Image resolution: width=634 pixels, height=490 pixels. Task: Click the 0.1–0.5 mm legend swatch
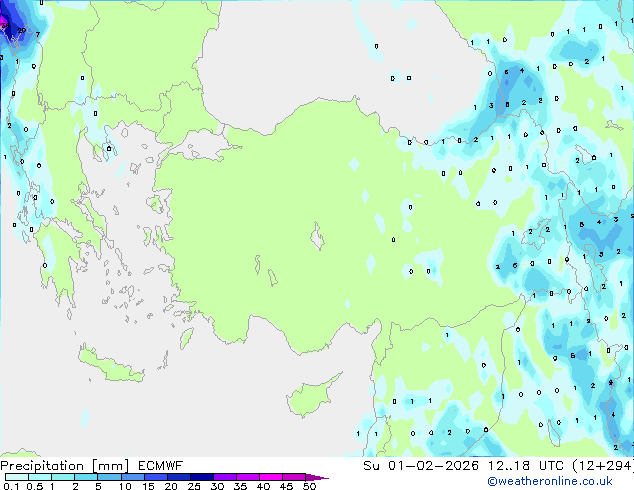click(17, 477)
